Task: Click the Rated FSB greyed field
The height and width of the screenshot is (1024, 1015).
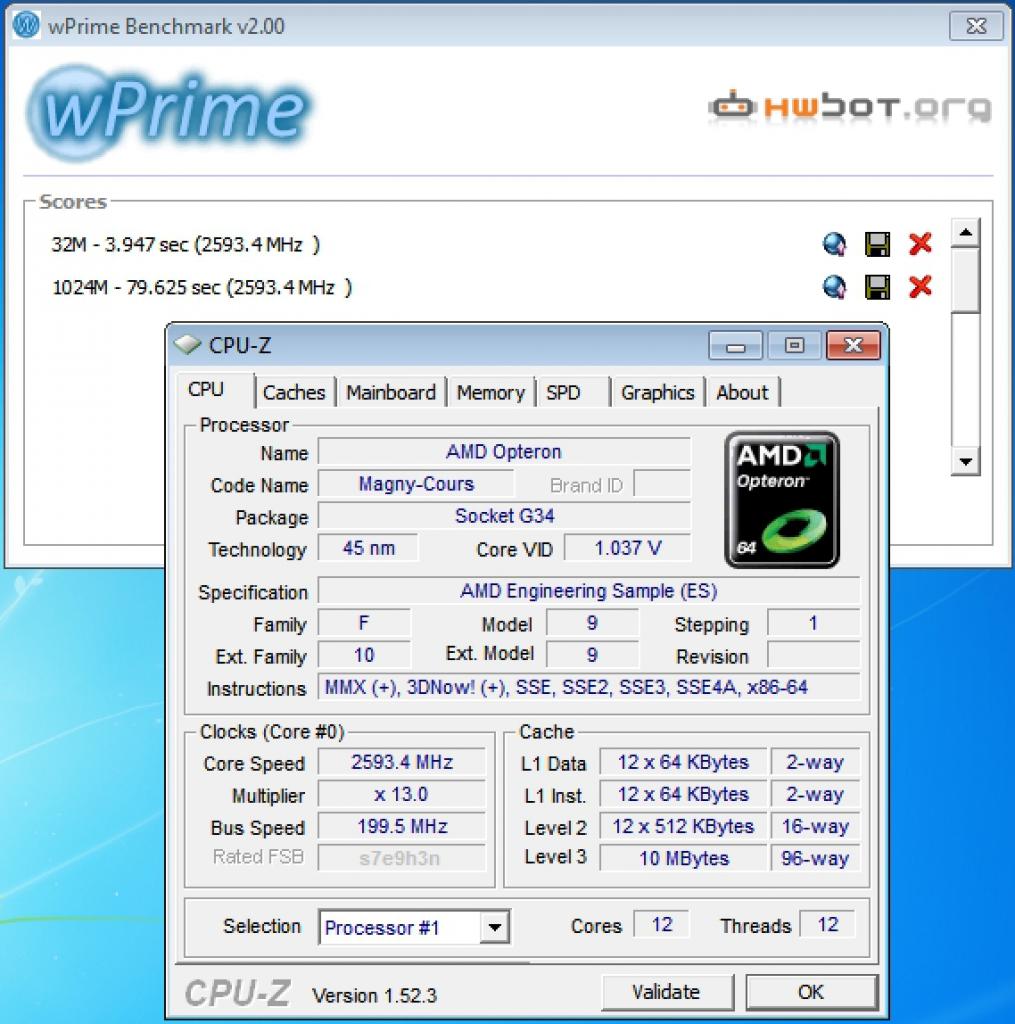Action: coord(402,857)
